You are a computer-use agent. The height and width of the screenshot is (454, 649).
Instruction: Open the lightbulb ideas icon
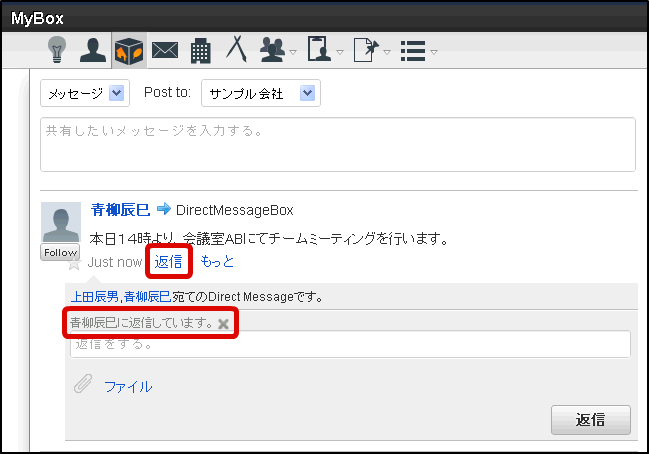(57, 49)
